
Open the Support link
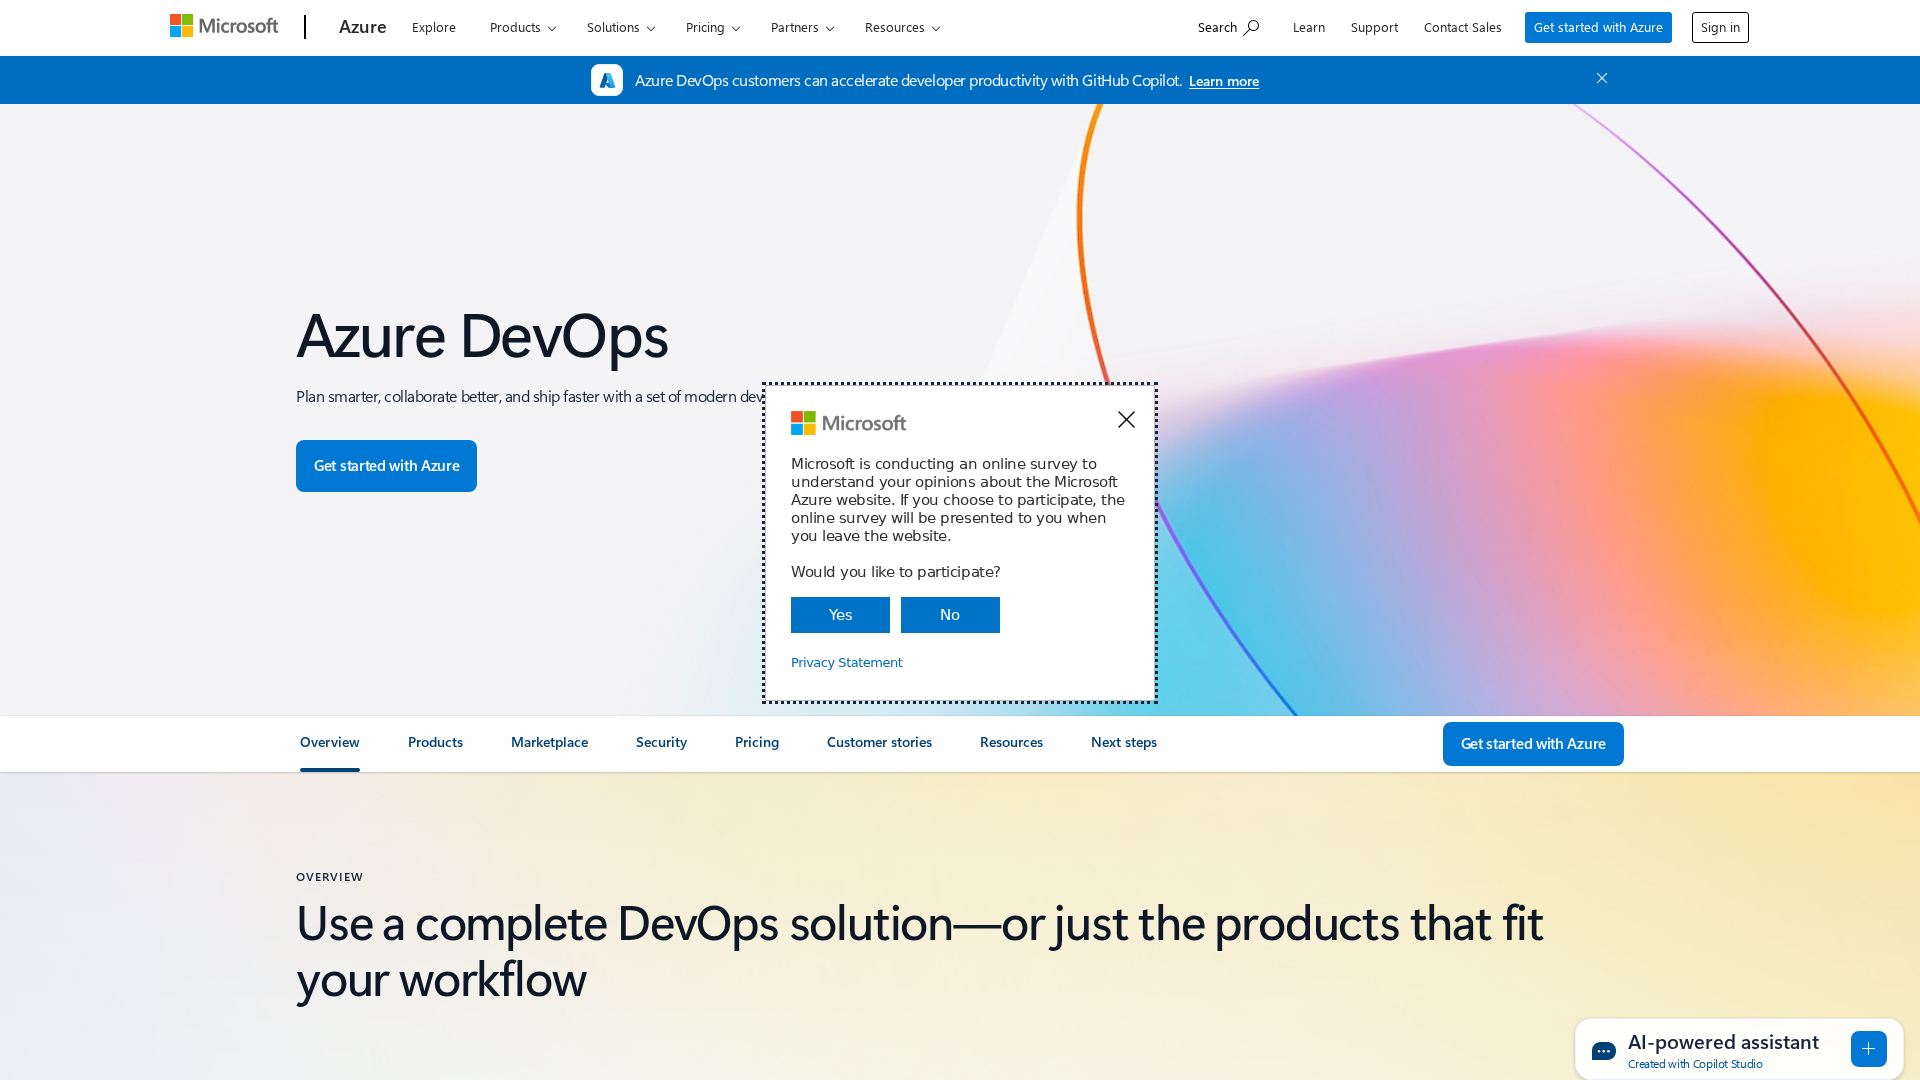tap(1374, 27)
